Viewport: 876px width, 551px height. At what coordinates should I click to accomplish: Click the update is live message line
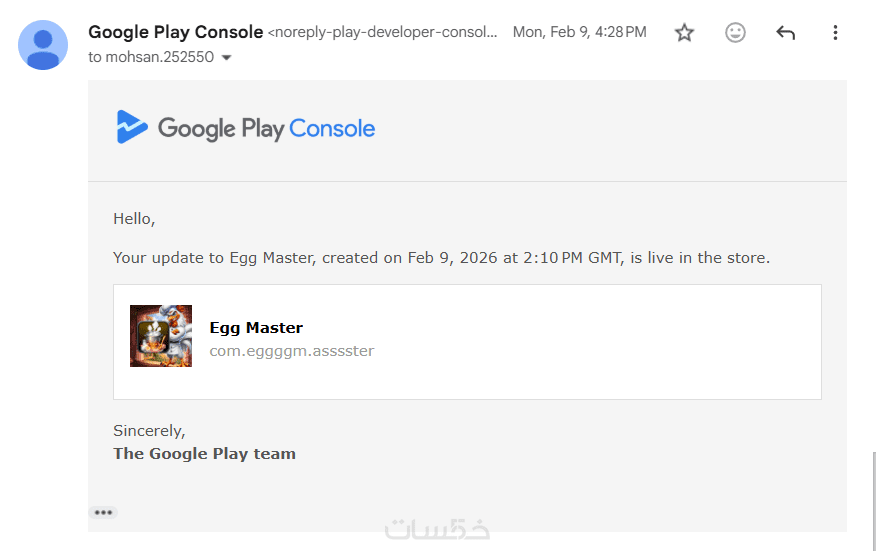[x=441, y=257]
